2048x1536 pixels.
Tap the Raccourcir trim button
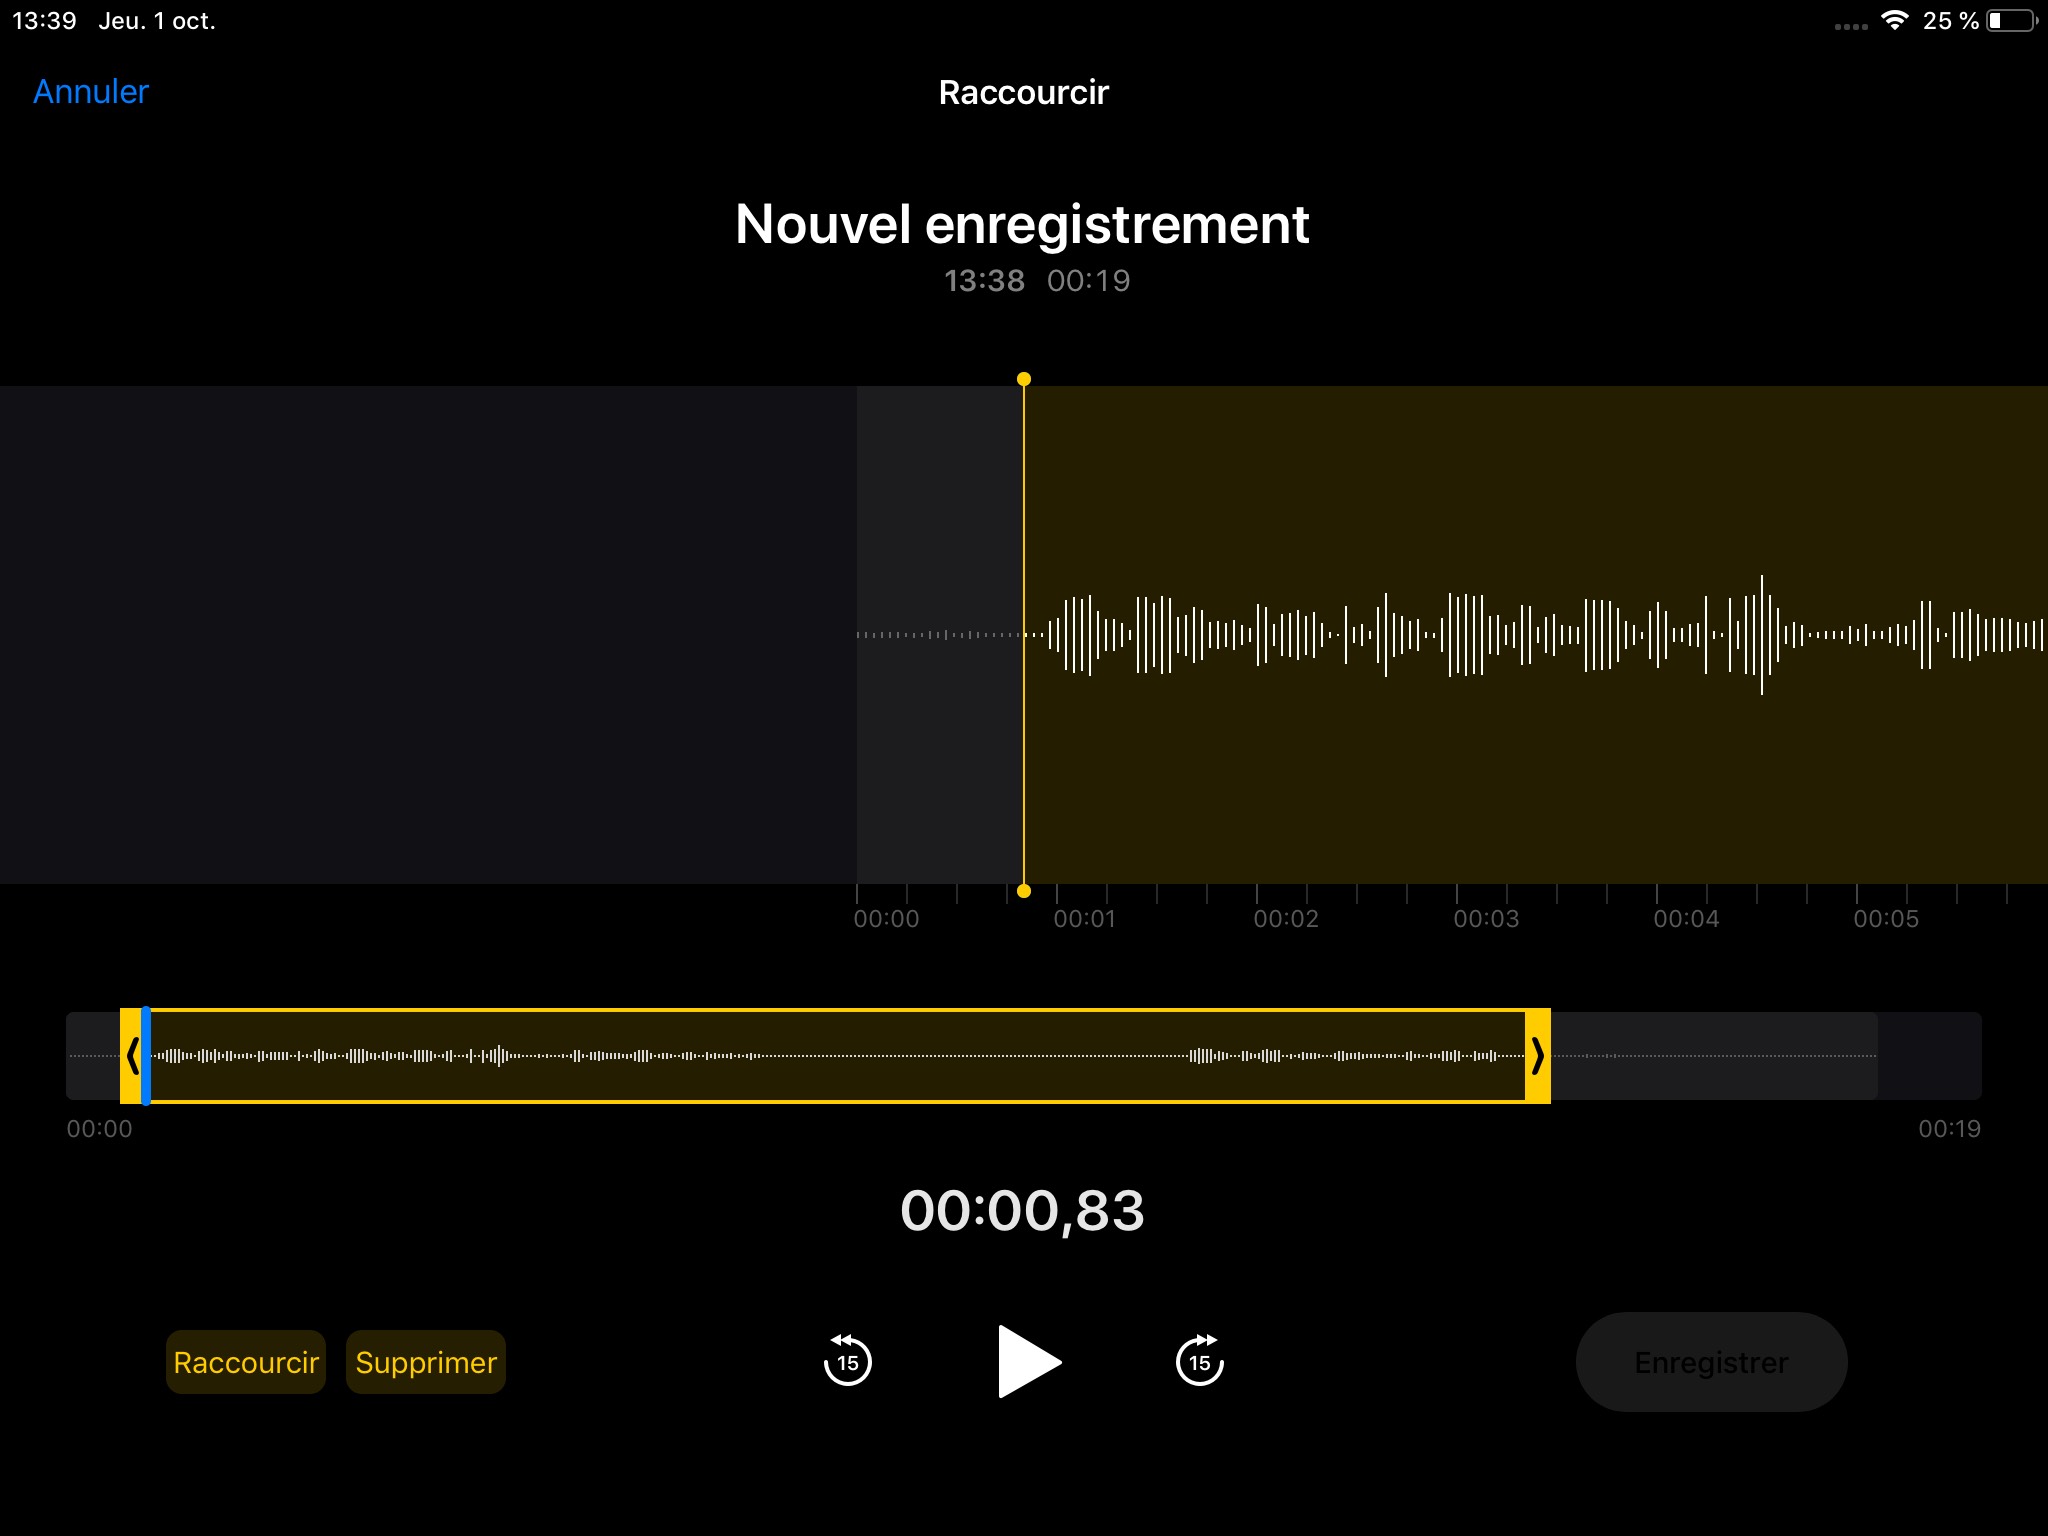[246, 1362]
